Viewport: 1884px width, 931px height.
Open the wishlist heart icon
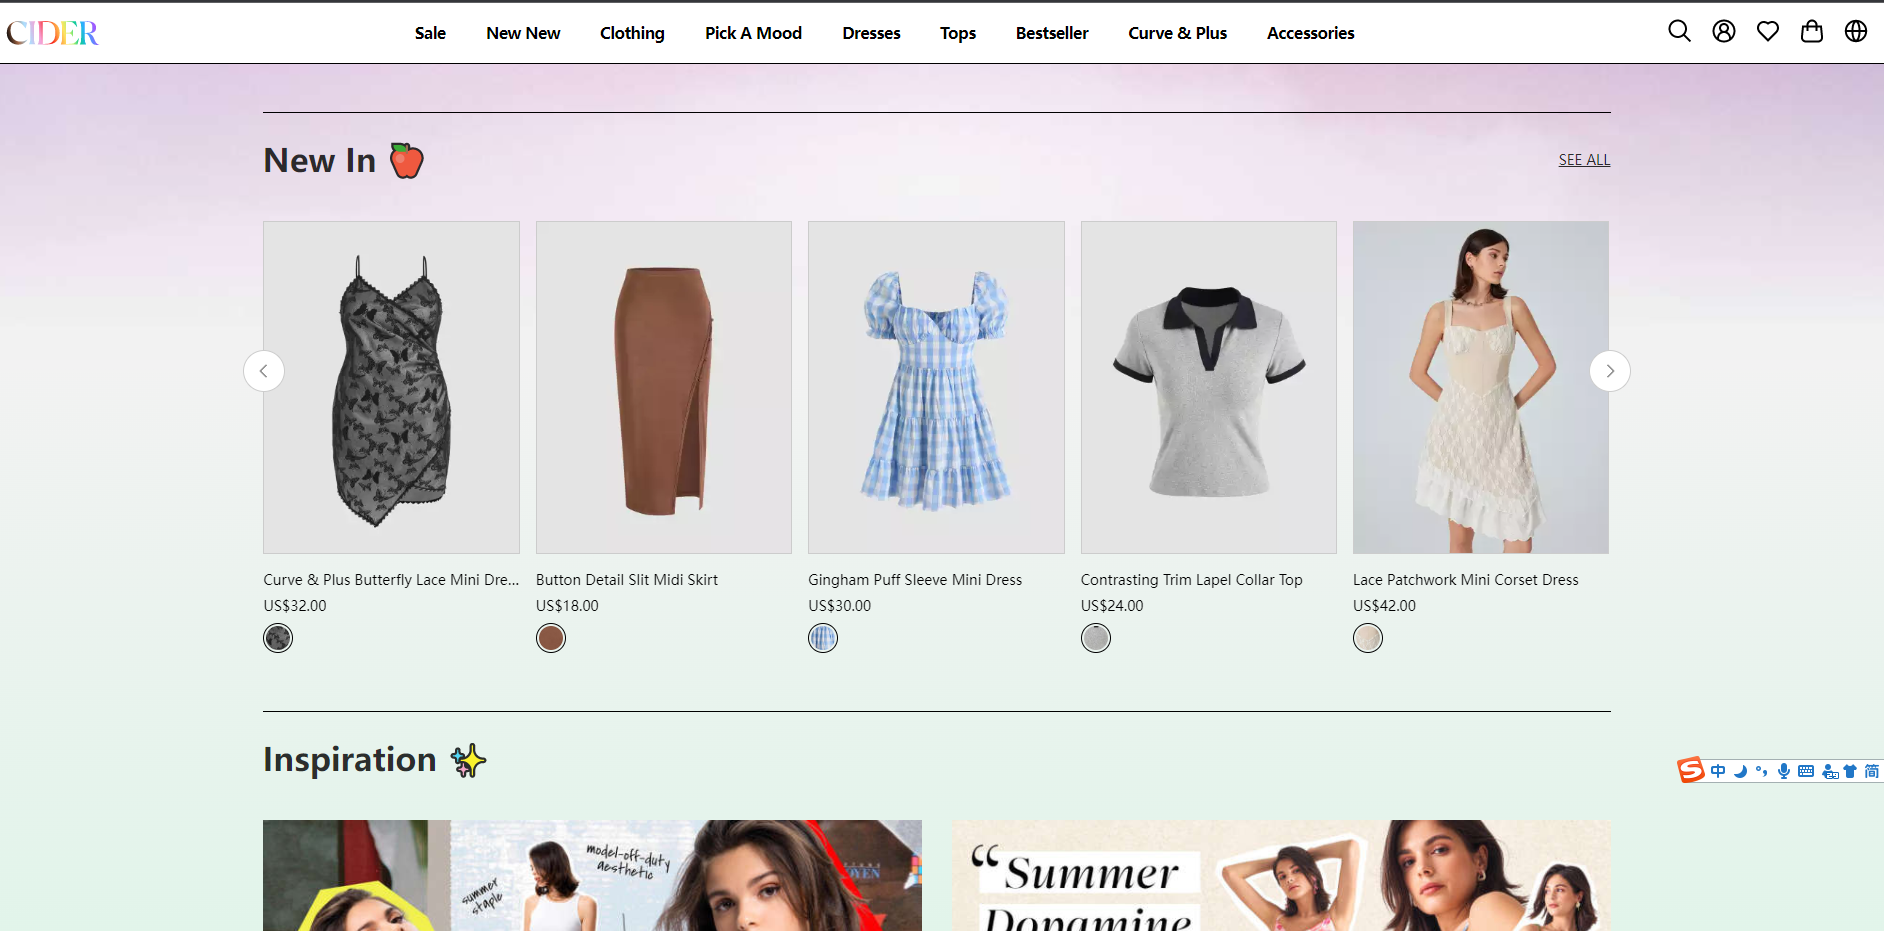(1767, 32)
